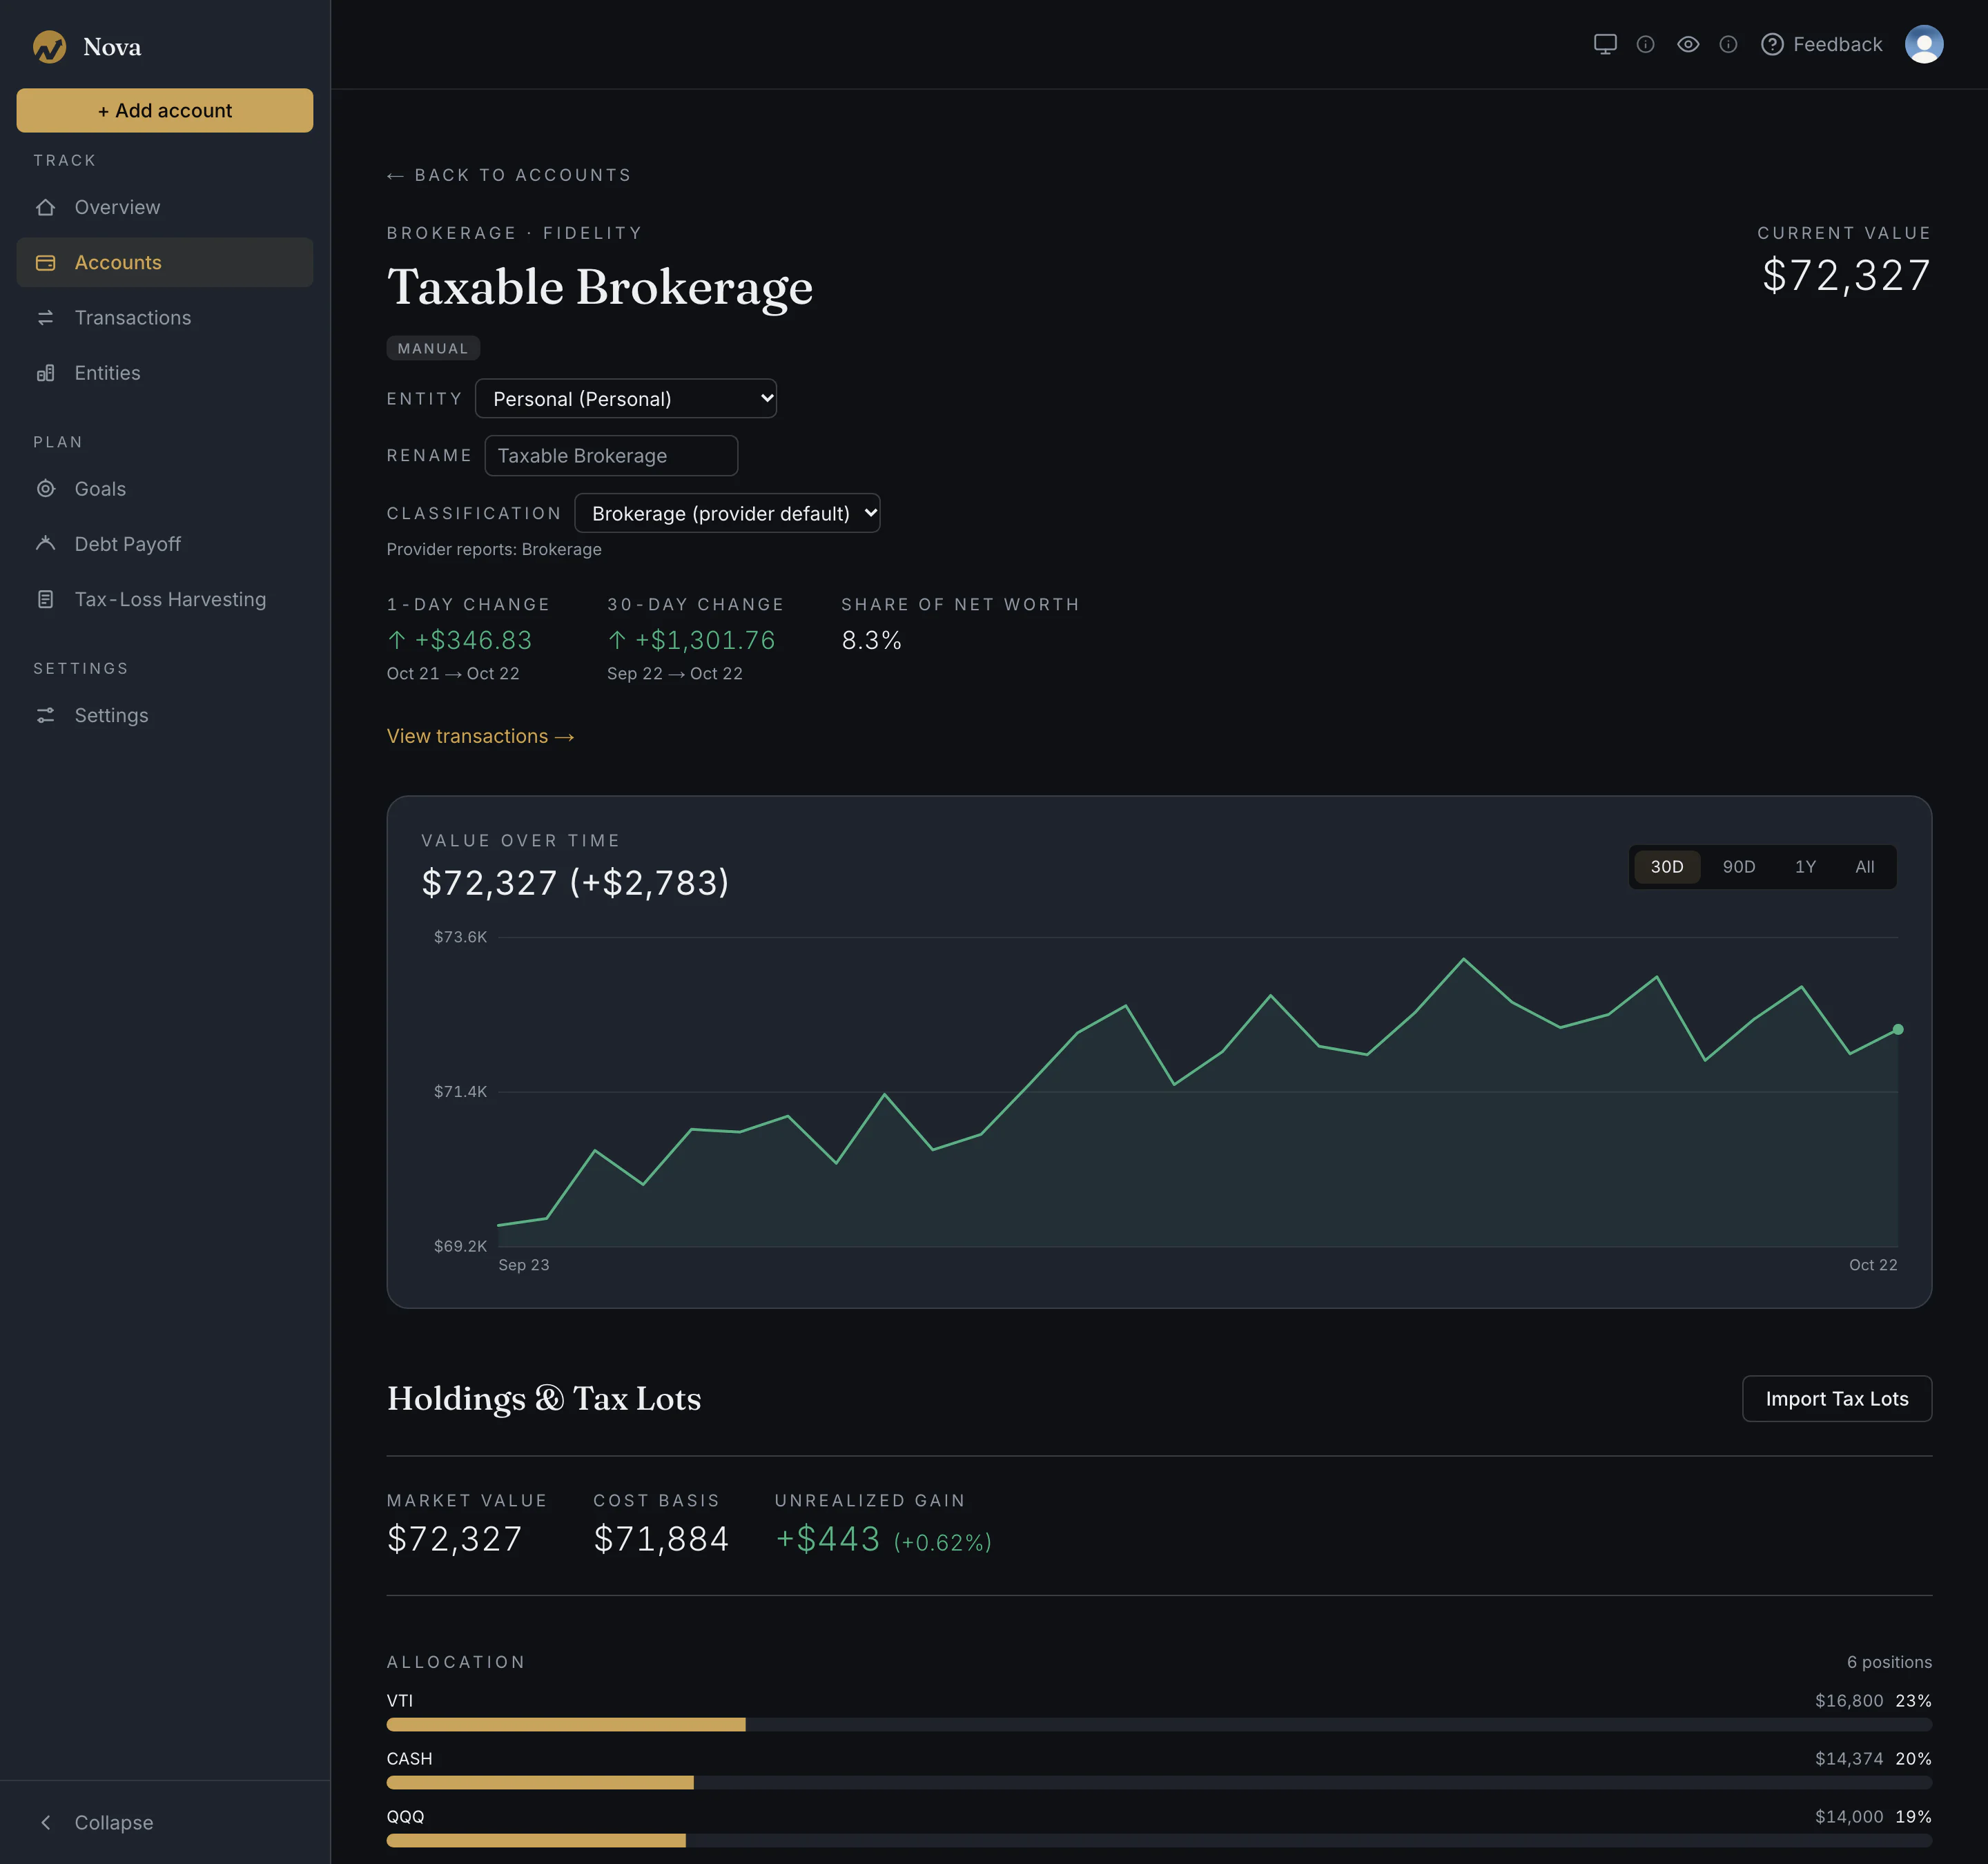
Task: Click the 6 positions count
Action: click(1889, 1662)
